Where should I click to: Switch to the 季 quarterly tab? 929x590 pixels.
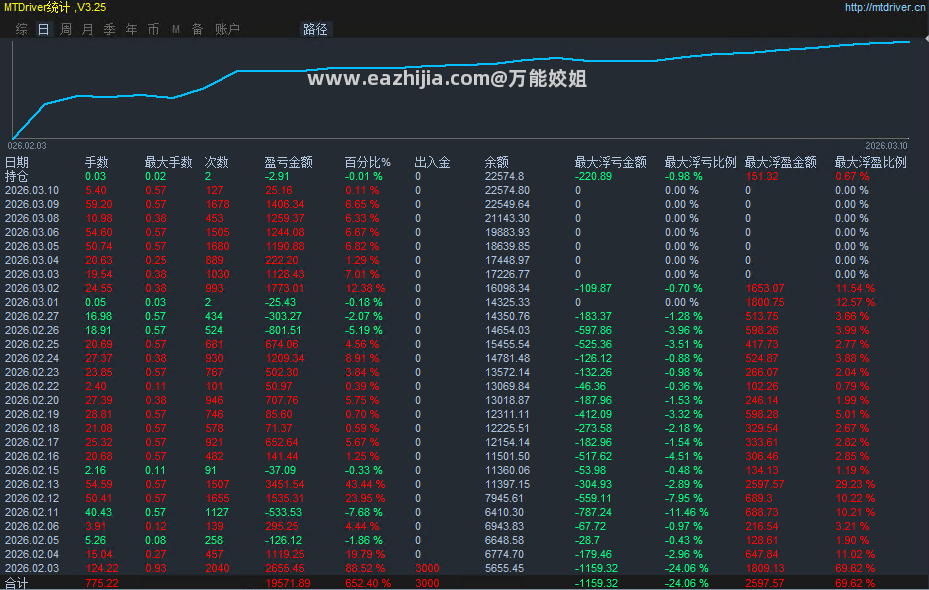pyautogui.click(x=110, y=29)
